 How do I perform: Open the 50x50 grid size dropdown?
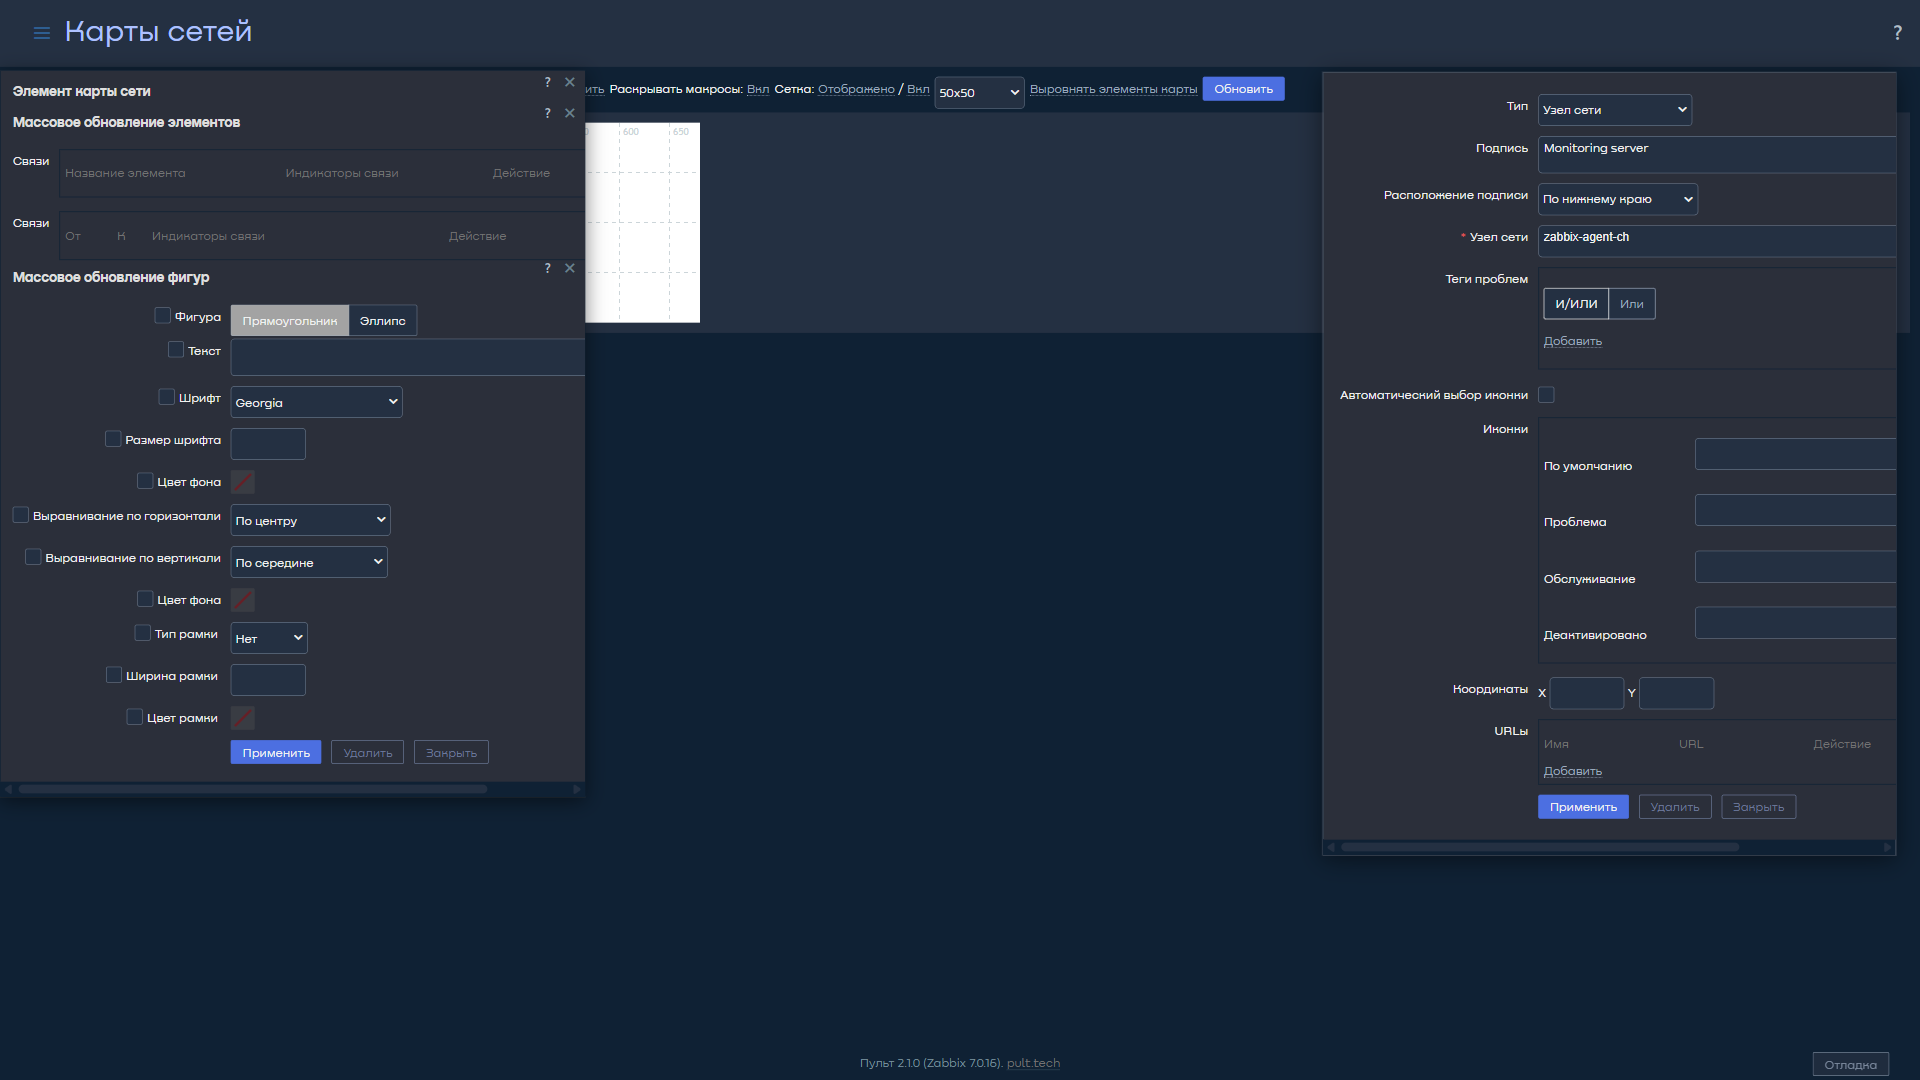(979, 92)
